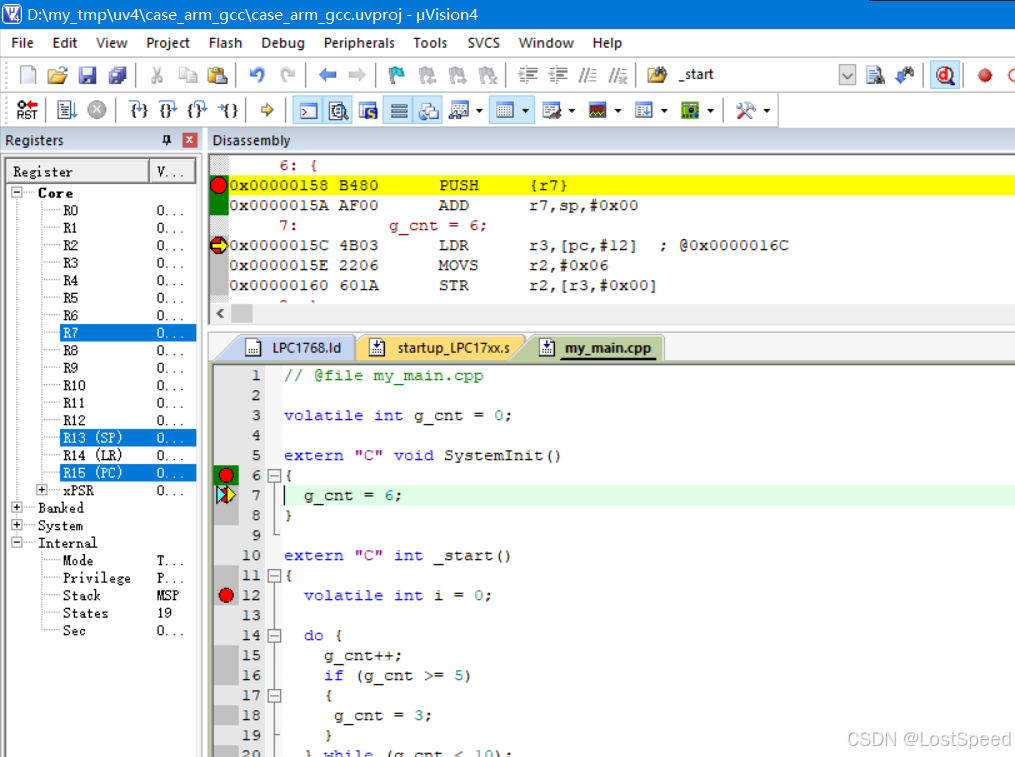Open the Analysis windows dropdown arrow
Image resolution: width=1015 pixels, height=757 pixels.
[x=618, y=111]
